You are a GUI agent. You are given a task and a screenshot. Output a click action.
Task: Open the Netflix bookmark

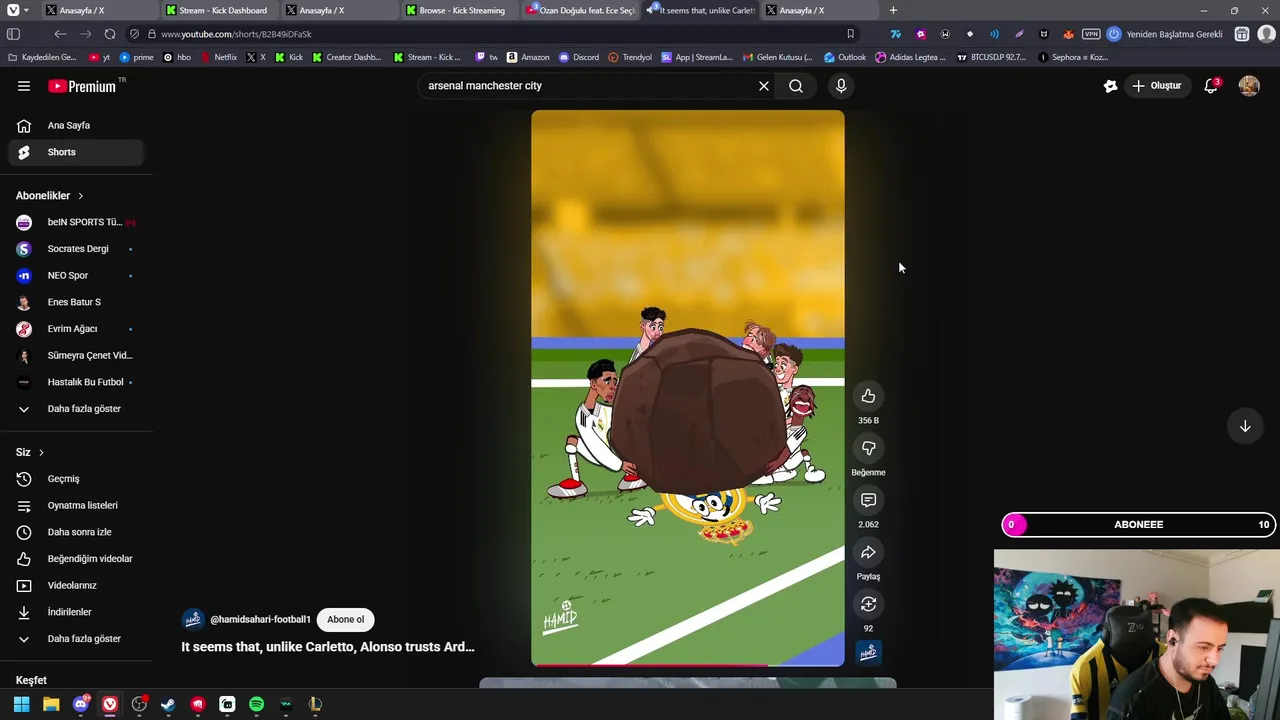[219, 57]
